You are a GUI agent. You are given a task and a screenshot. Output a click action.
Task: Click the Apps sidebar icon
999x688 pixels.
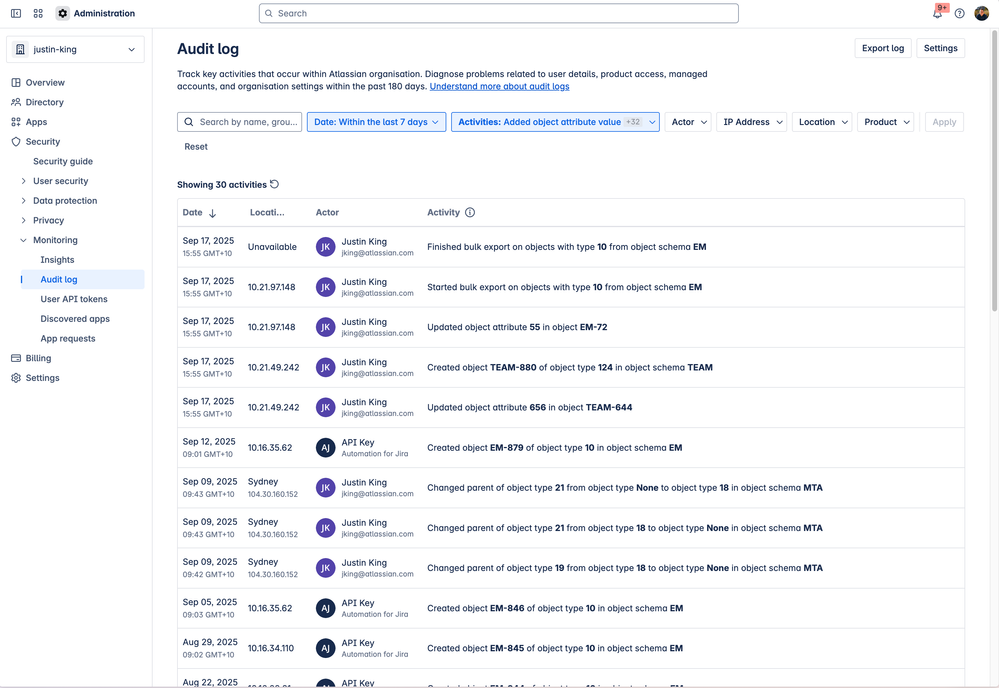point(16,122)
